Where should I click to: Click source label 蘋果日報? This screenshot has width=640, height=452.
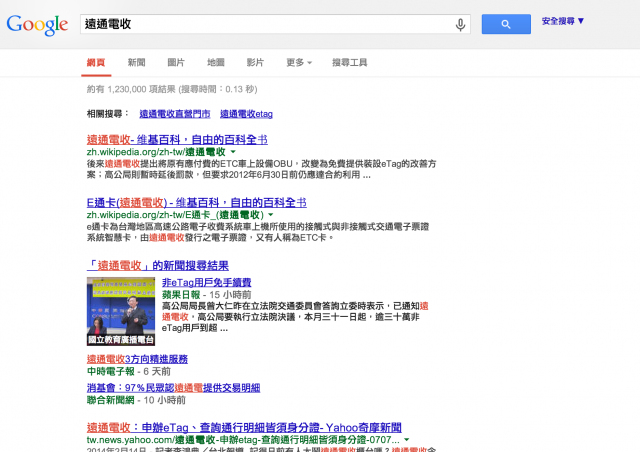coord(181,295)
